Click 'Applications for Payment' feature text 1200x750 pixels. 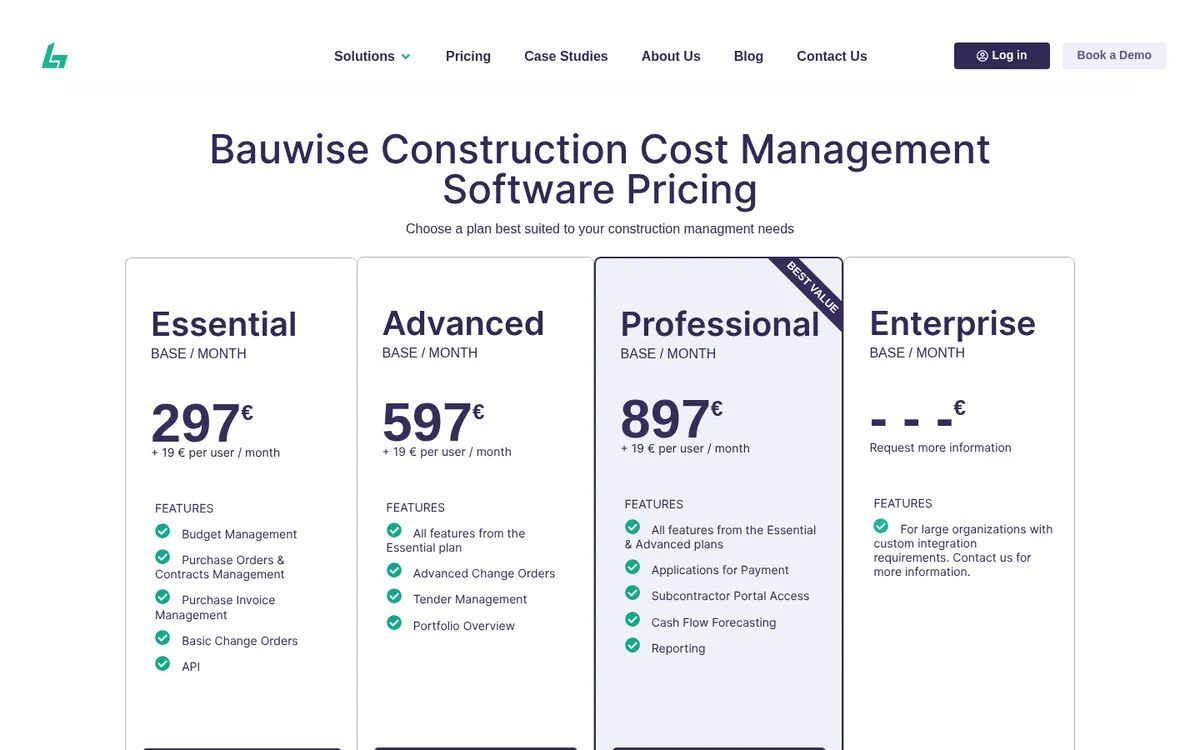[720, 570]
